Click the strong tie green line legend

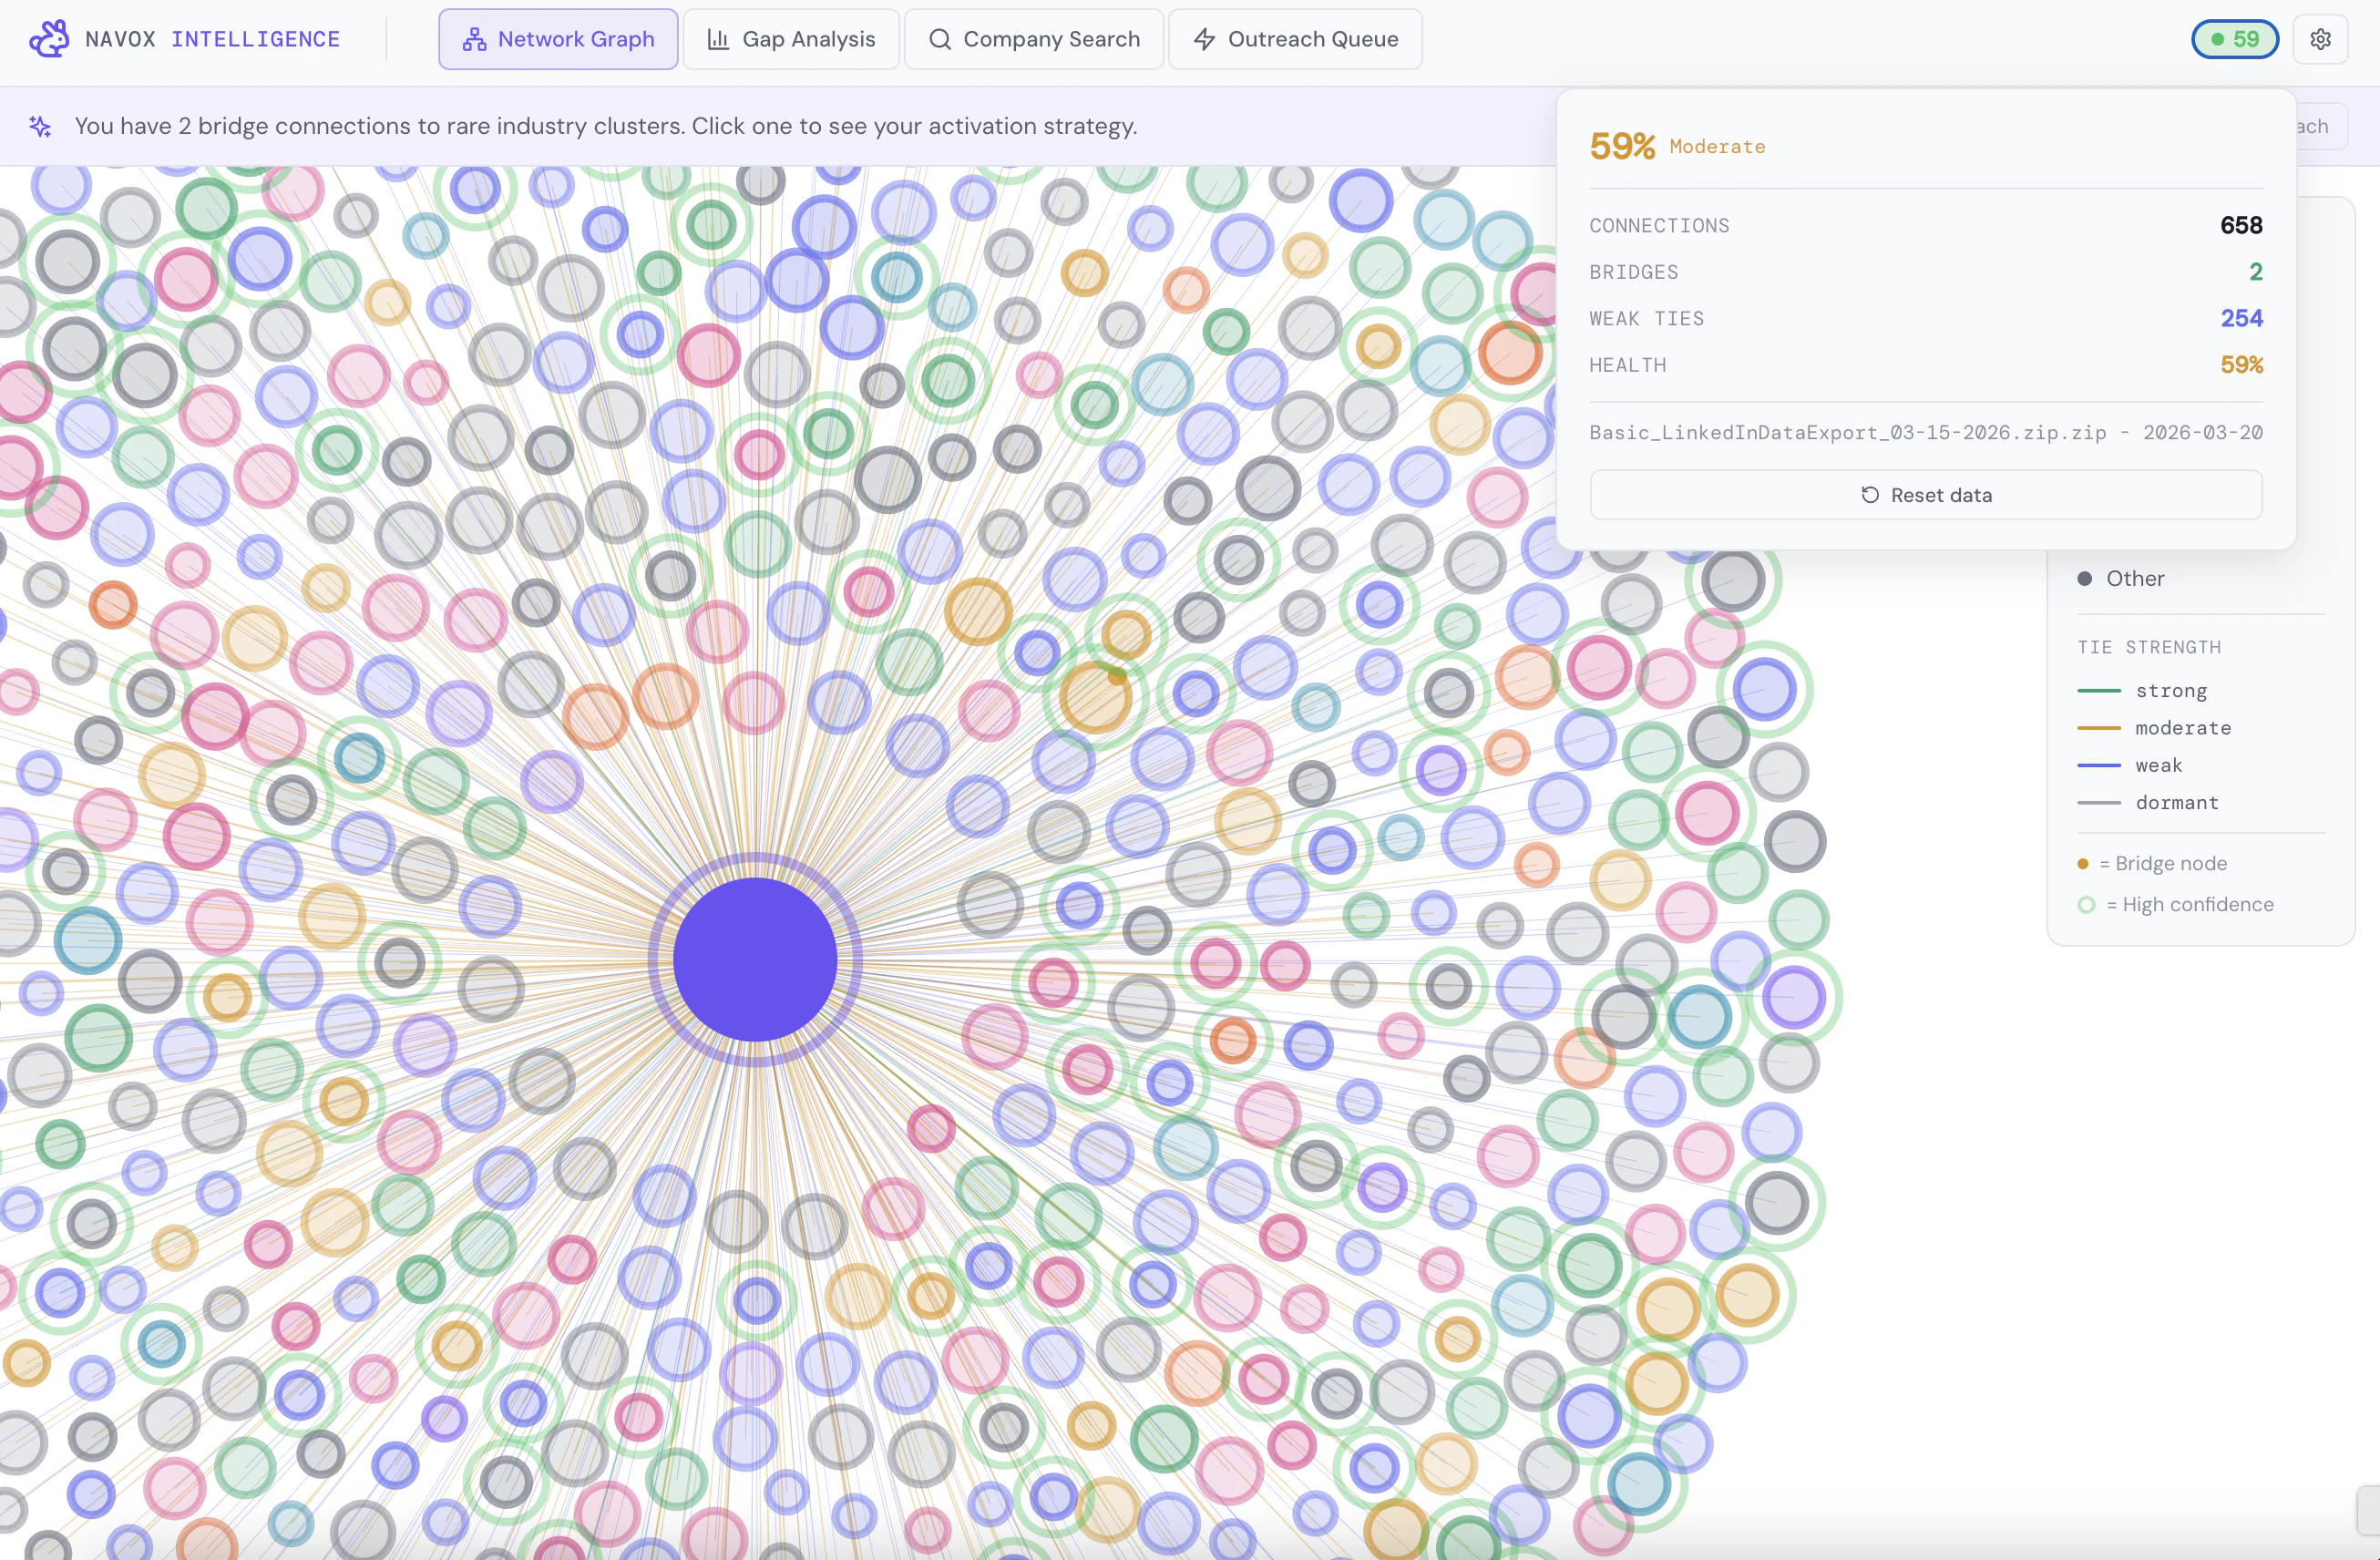[2098, 690]
